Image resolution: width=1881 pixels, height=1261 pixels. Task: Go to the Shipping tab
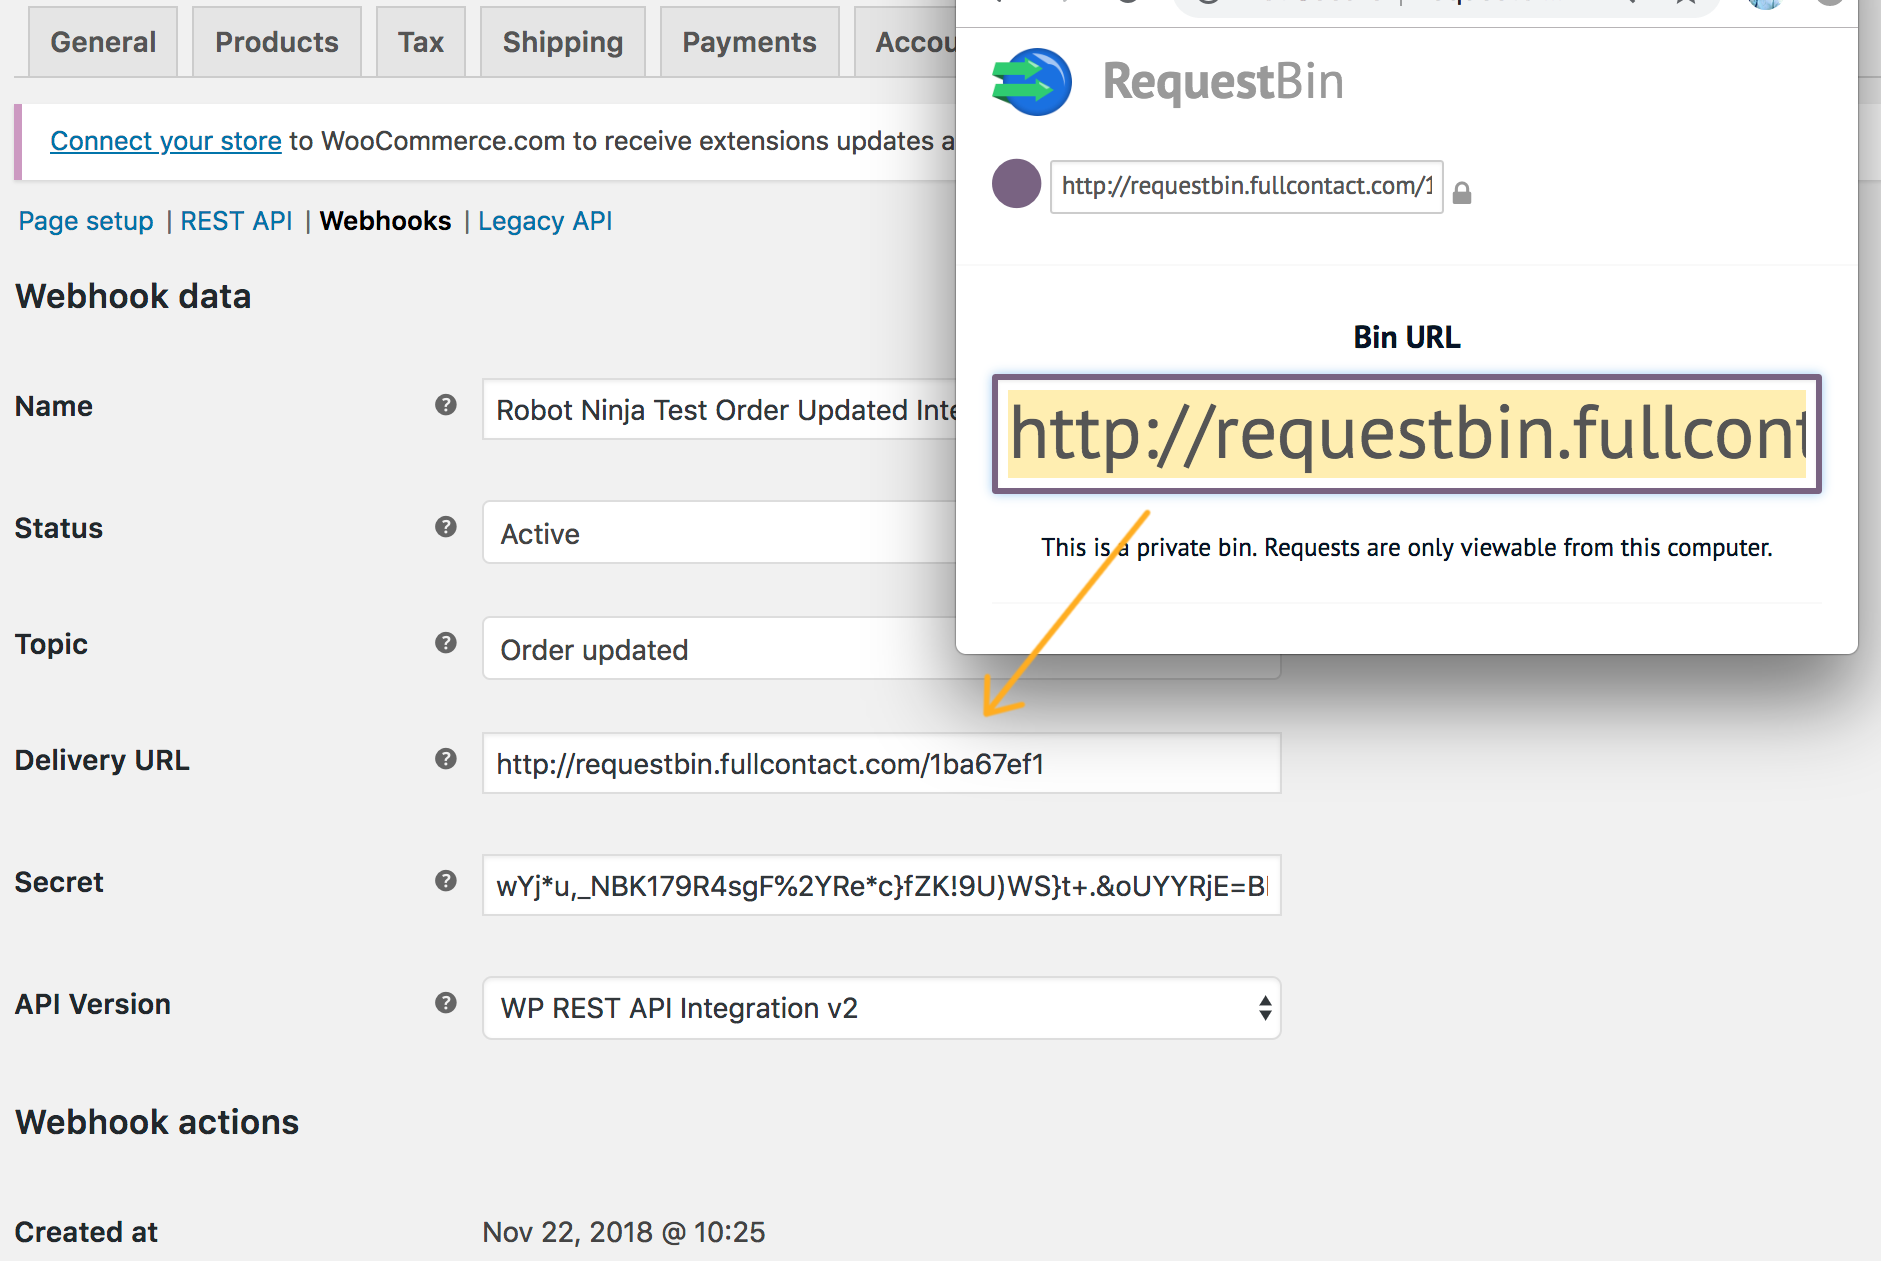click(x=563, y=42)
